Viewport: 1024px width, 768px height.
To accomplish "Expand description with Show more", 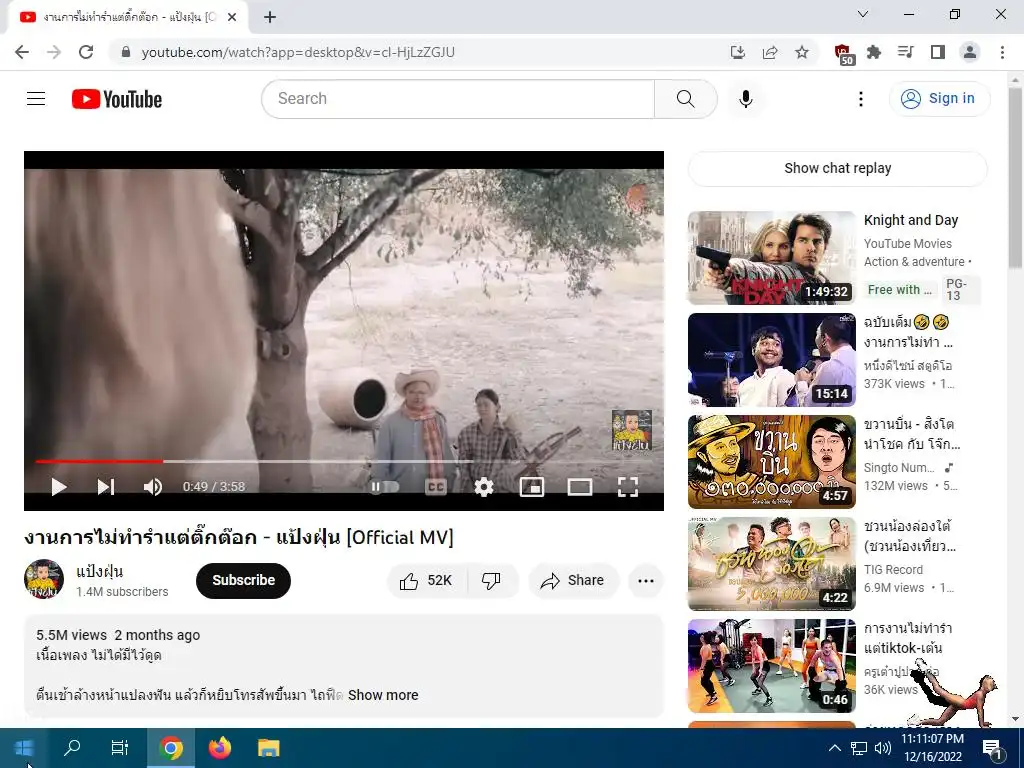I will coord(383,695).
